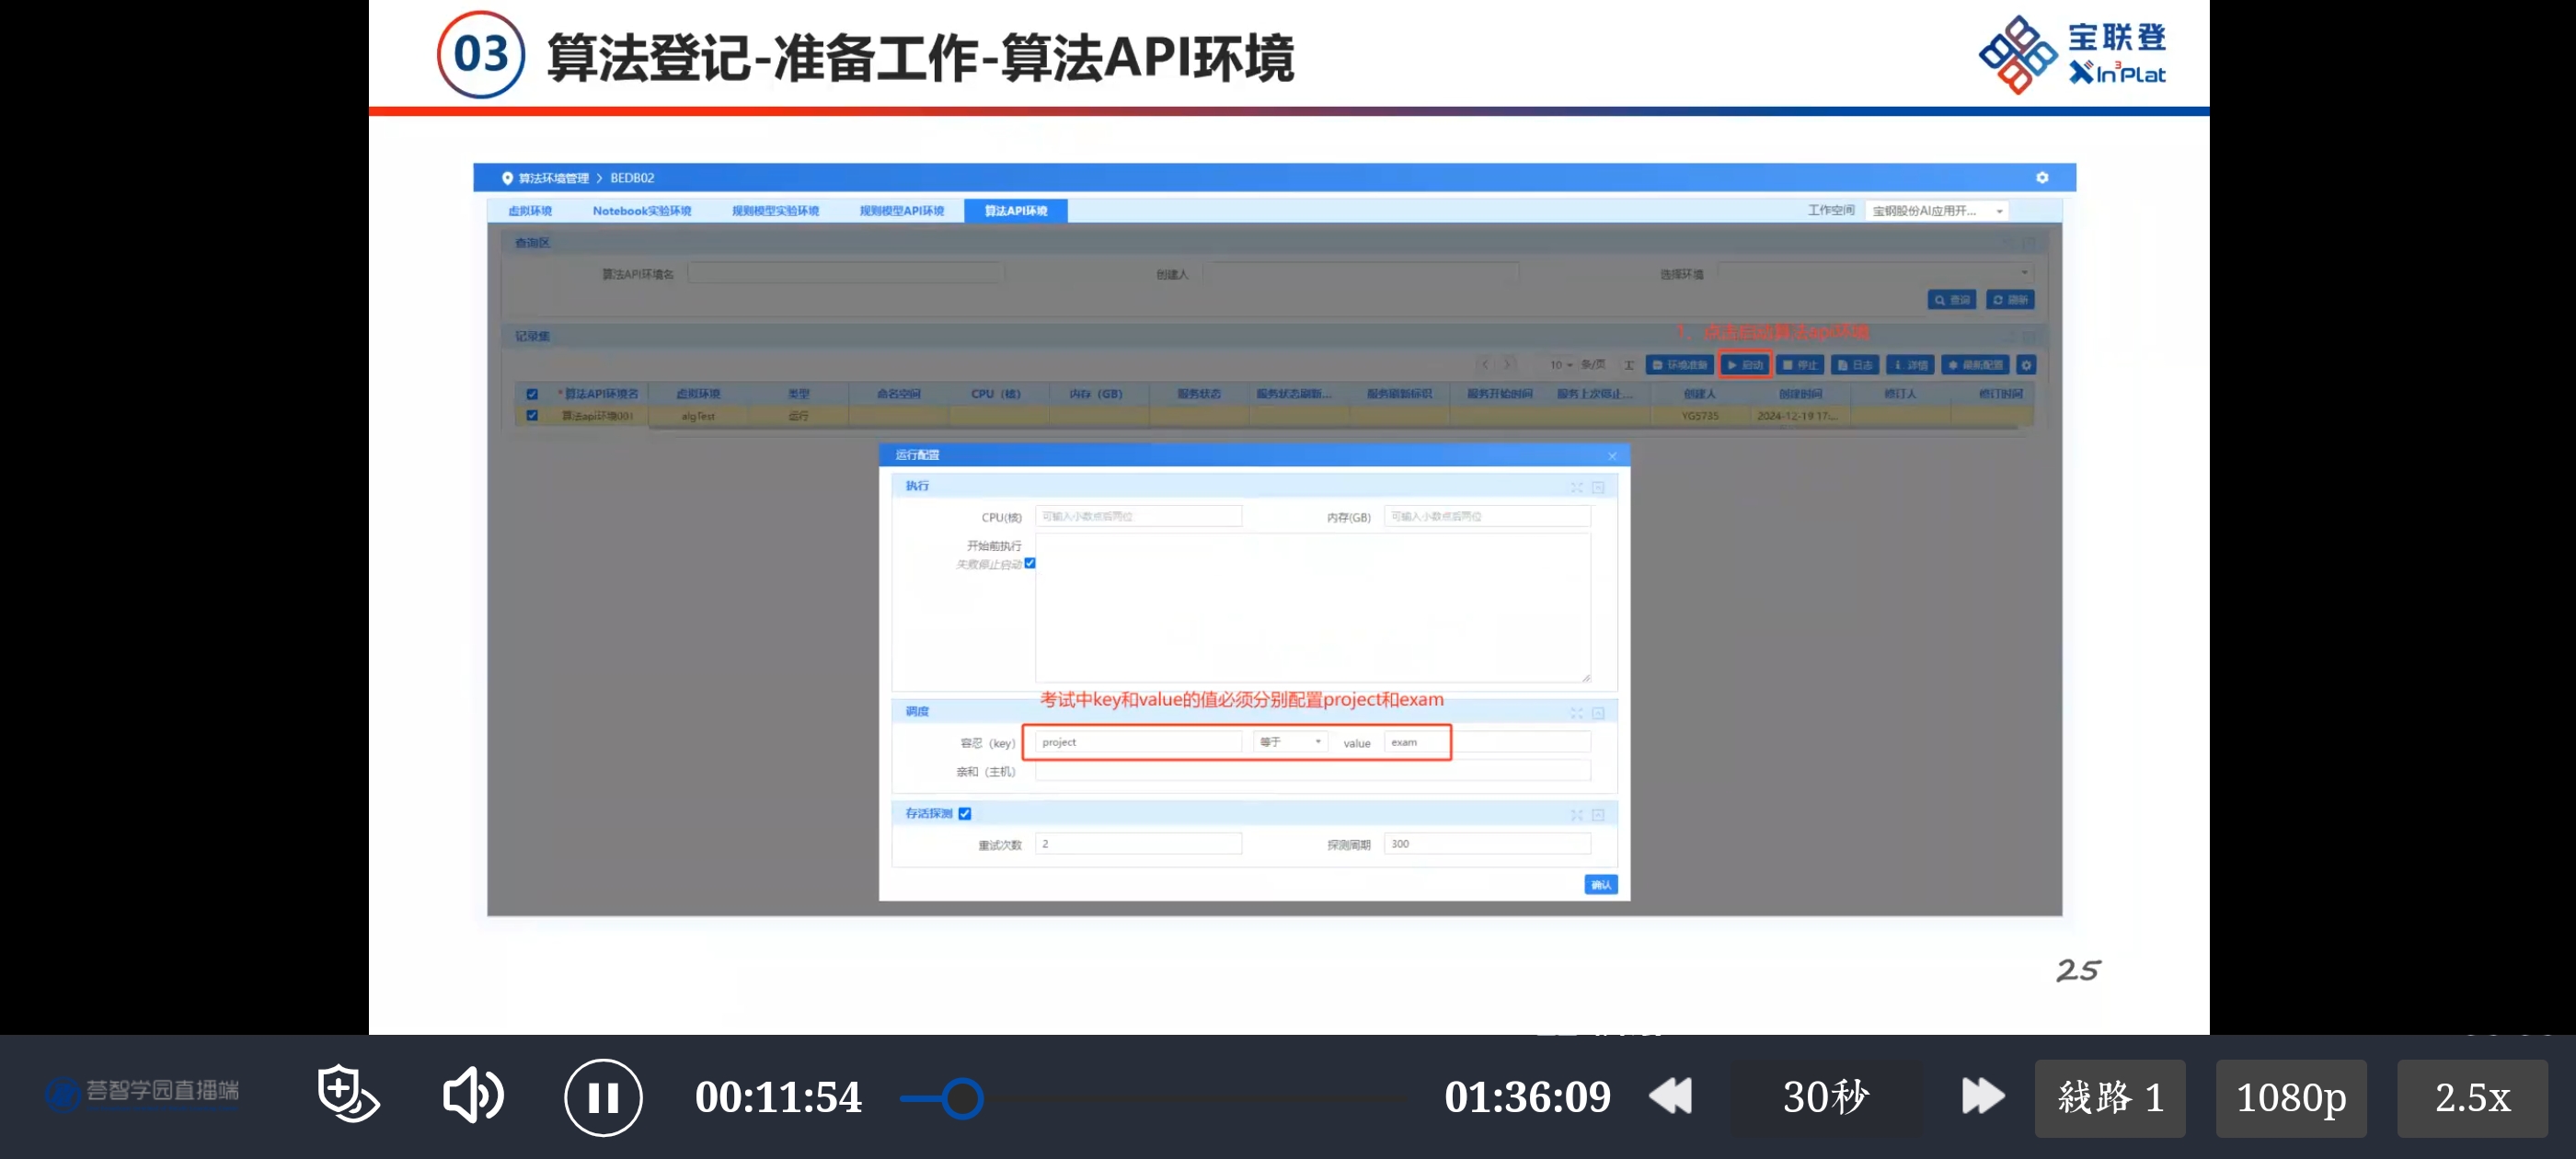Viewport: 2576px width, 1159px height.
Task: Click the settings gear in blue header bar
Action: tap(2042, 178)
